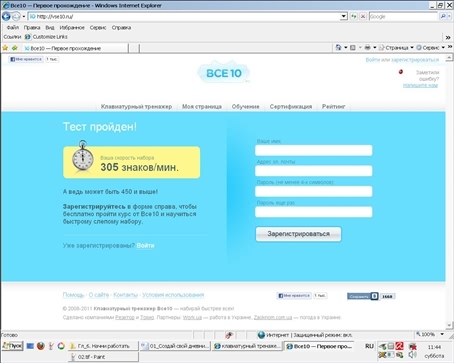
Task: Open the Клавиатурный тренажер nav tab
Action: point(136,107)
